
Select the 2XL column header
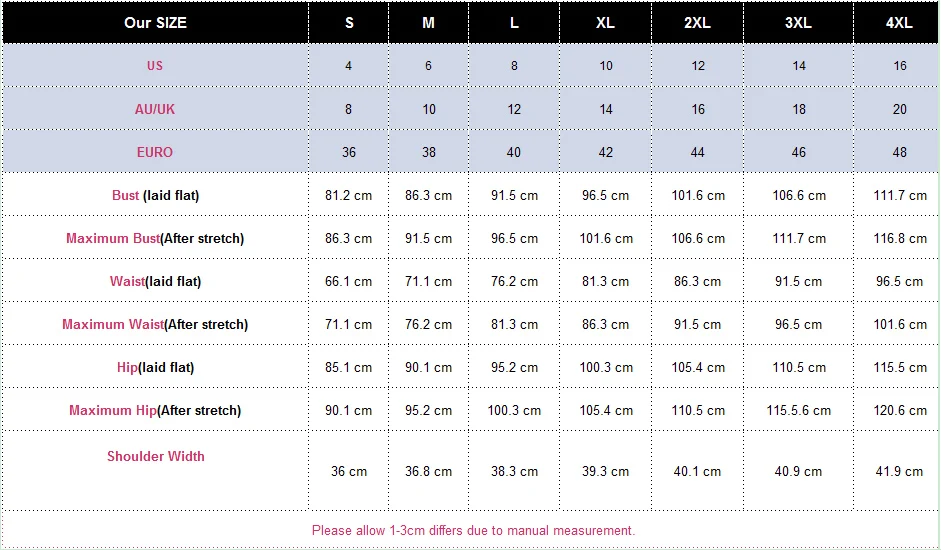697,23
